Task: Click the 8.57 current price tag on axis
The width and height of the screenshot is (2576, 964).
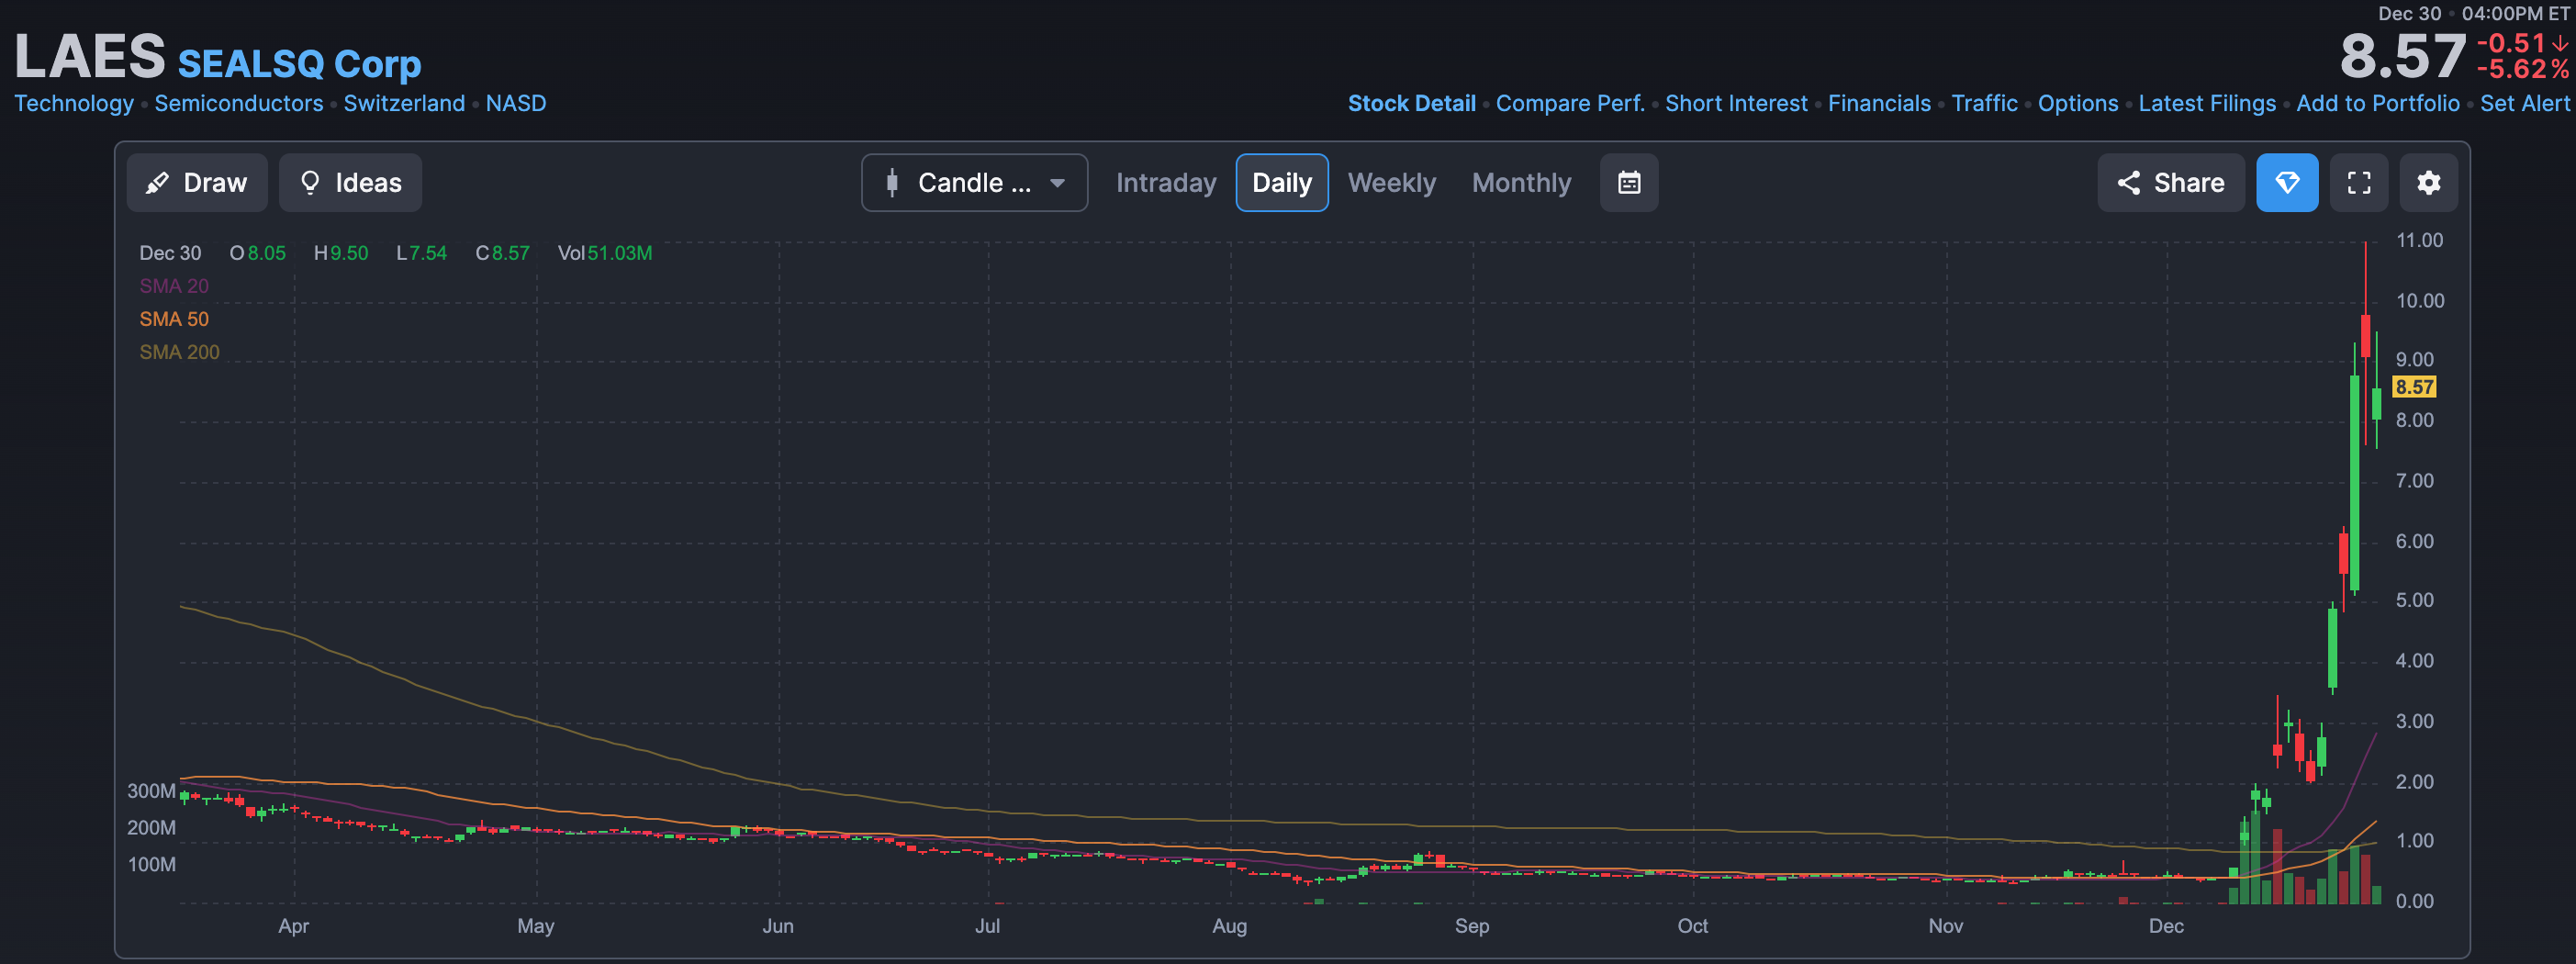Action: (x=2414, y=387)
